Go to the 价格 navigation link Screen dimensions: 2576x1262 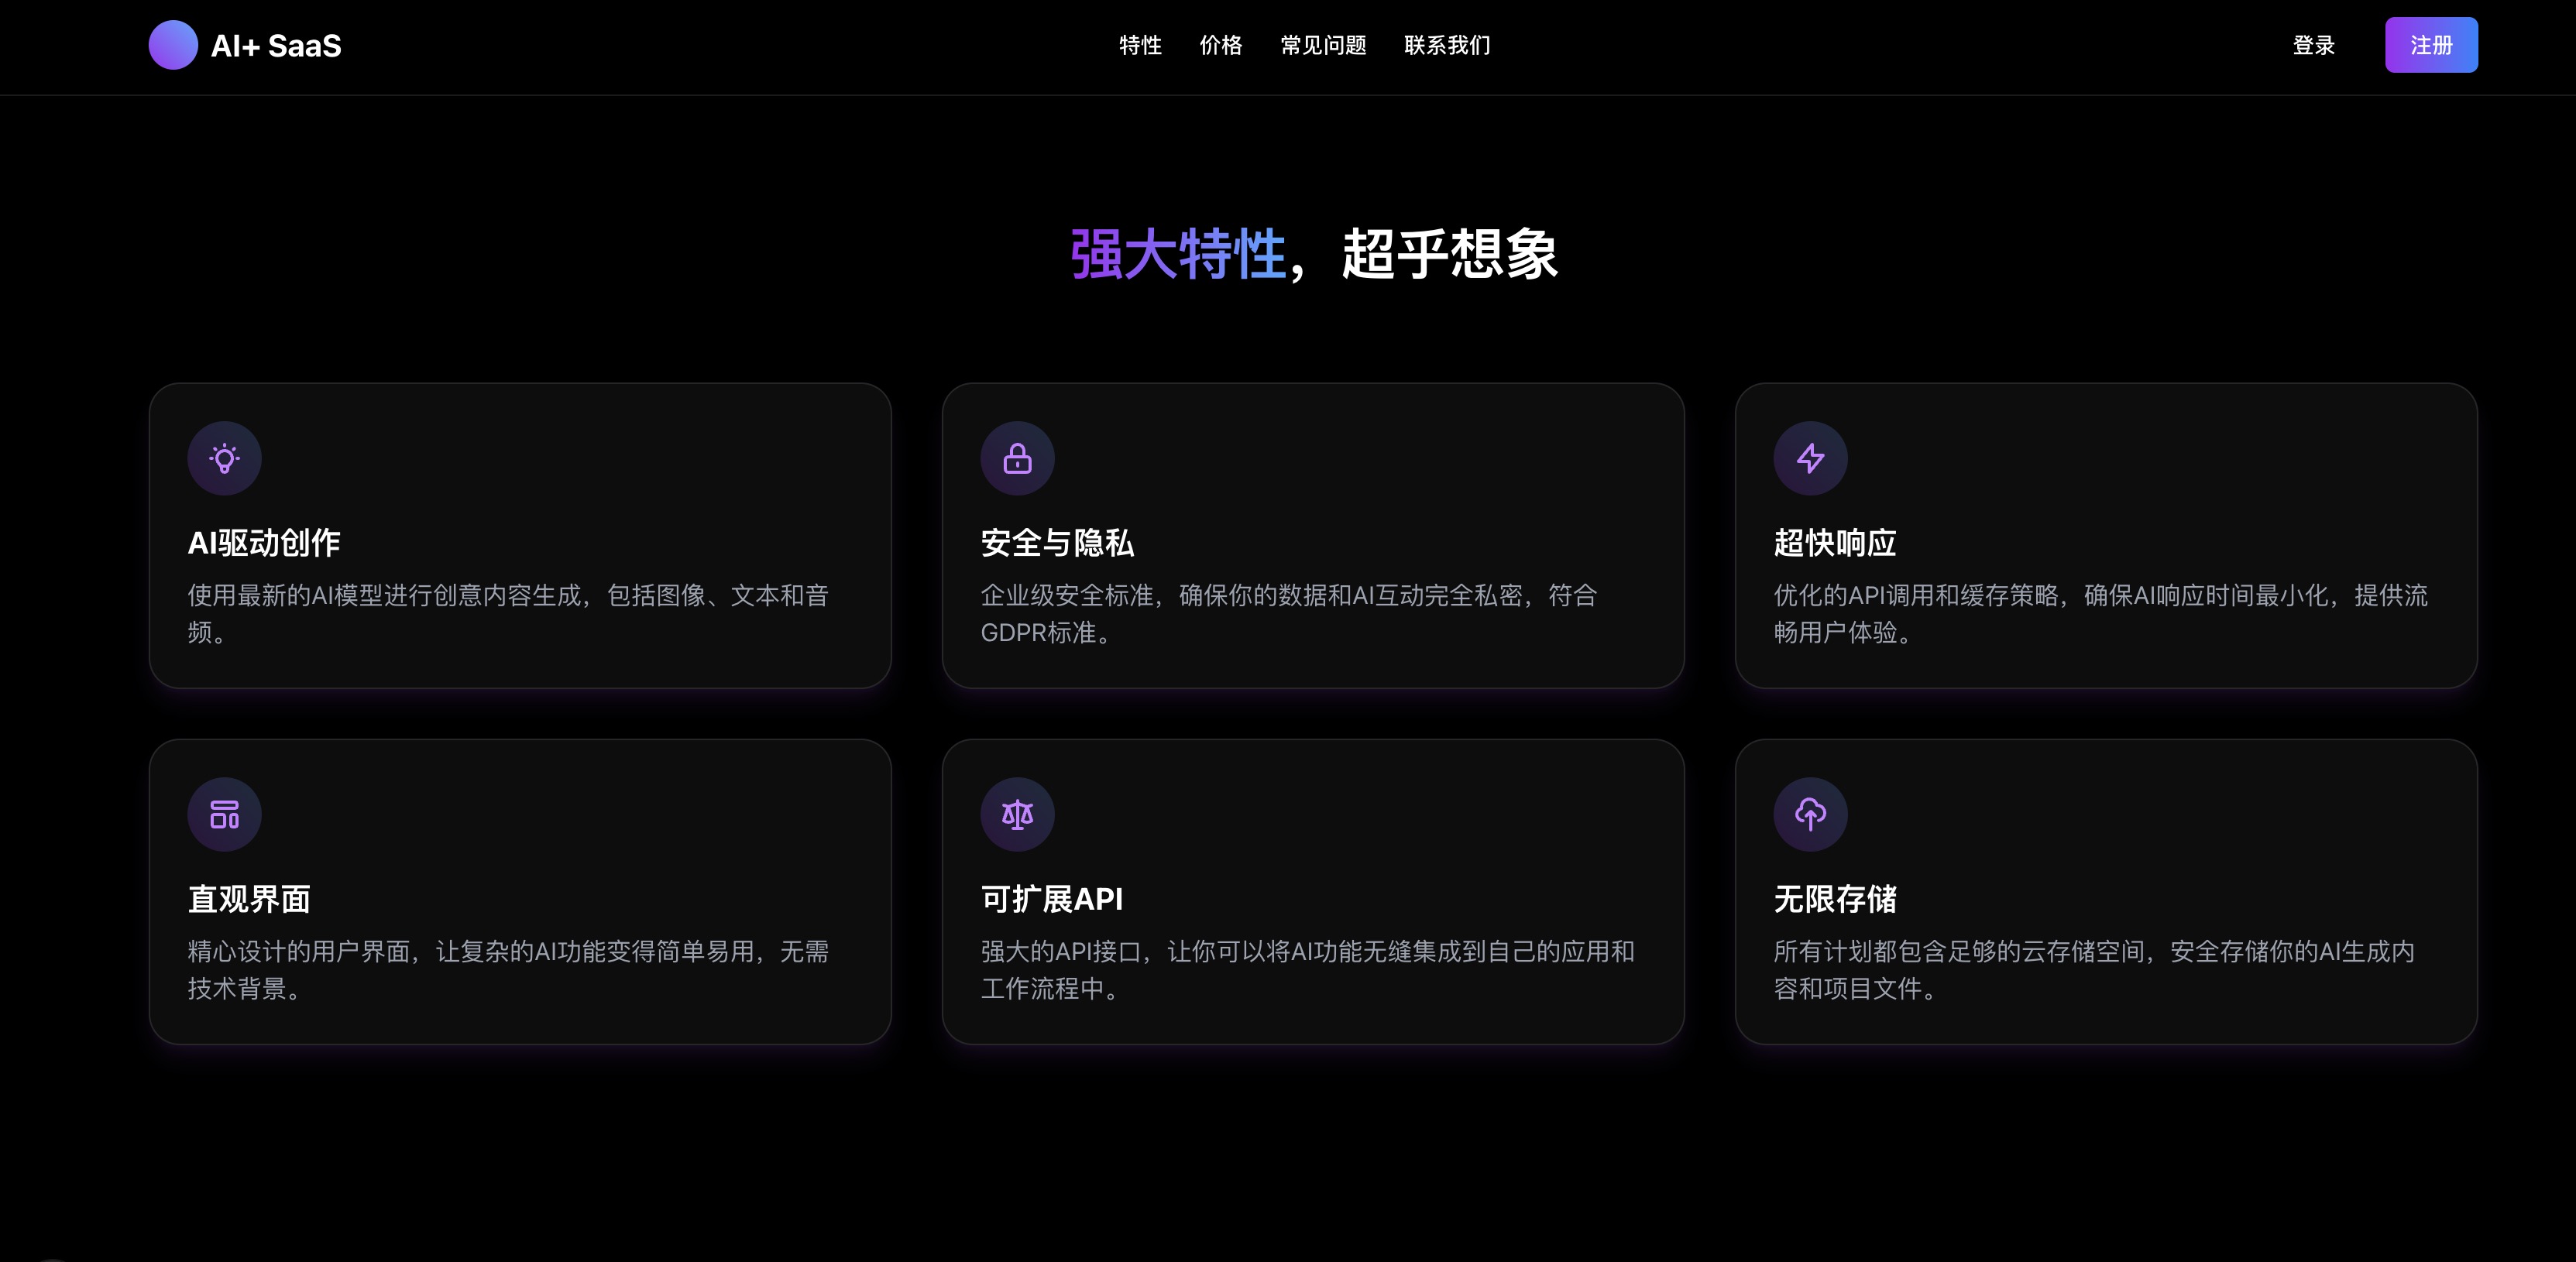(1220, 45)
